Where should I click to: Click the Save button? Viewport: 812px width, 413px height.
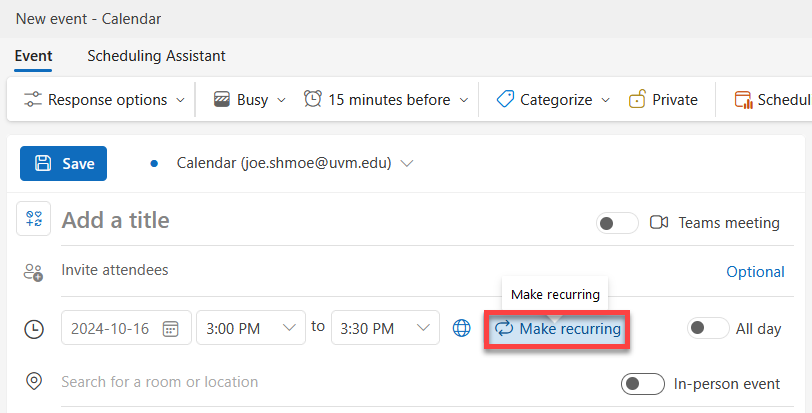[63, 164]
